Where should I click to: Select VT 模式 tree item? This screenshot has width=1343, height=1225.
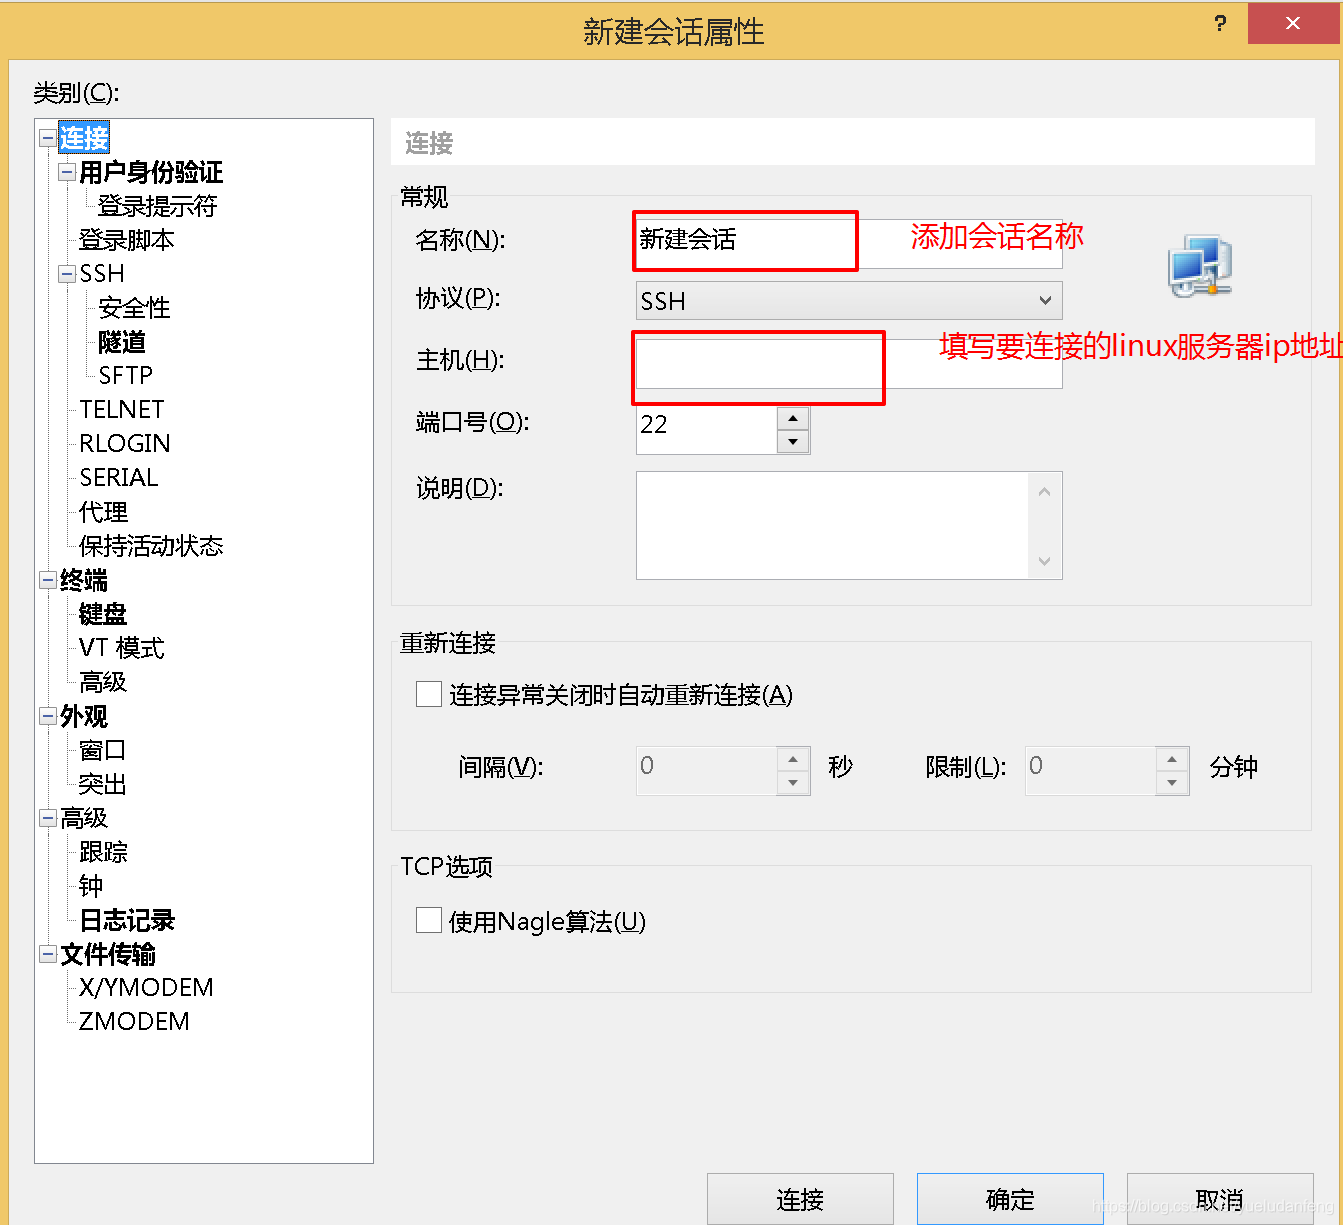click(x=122, y=648)
